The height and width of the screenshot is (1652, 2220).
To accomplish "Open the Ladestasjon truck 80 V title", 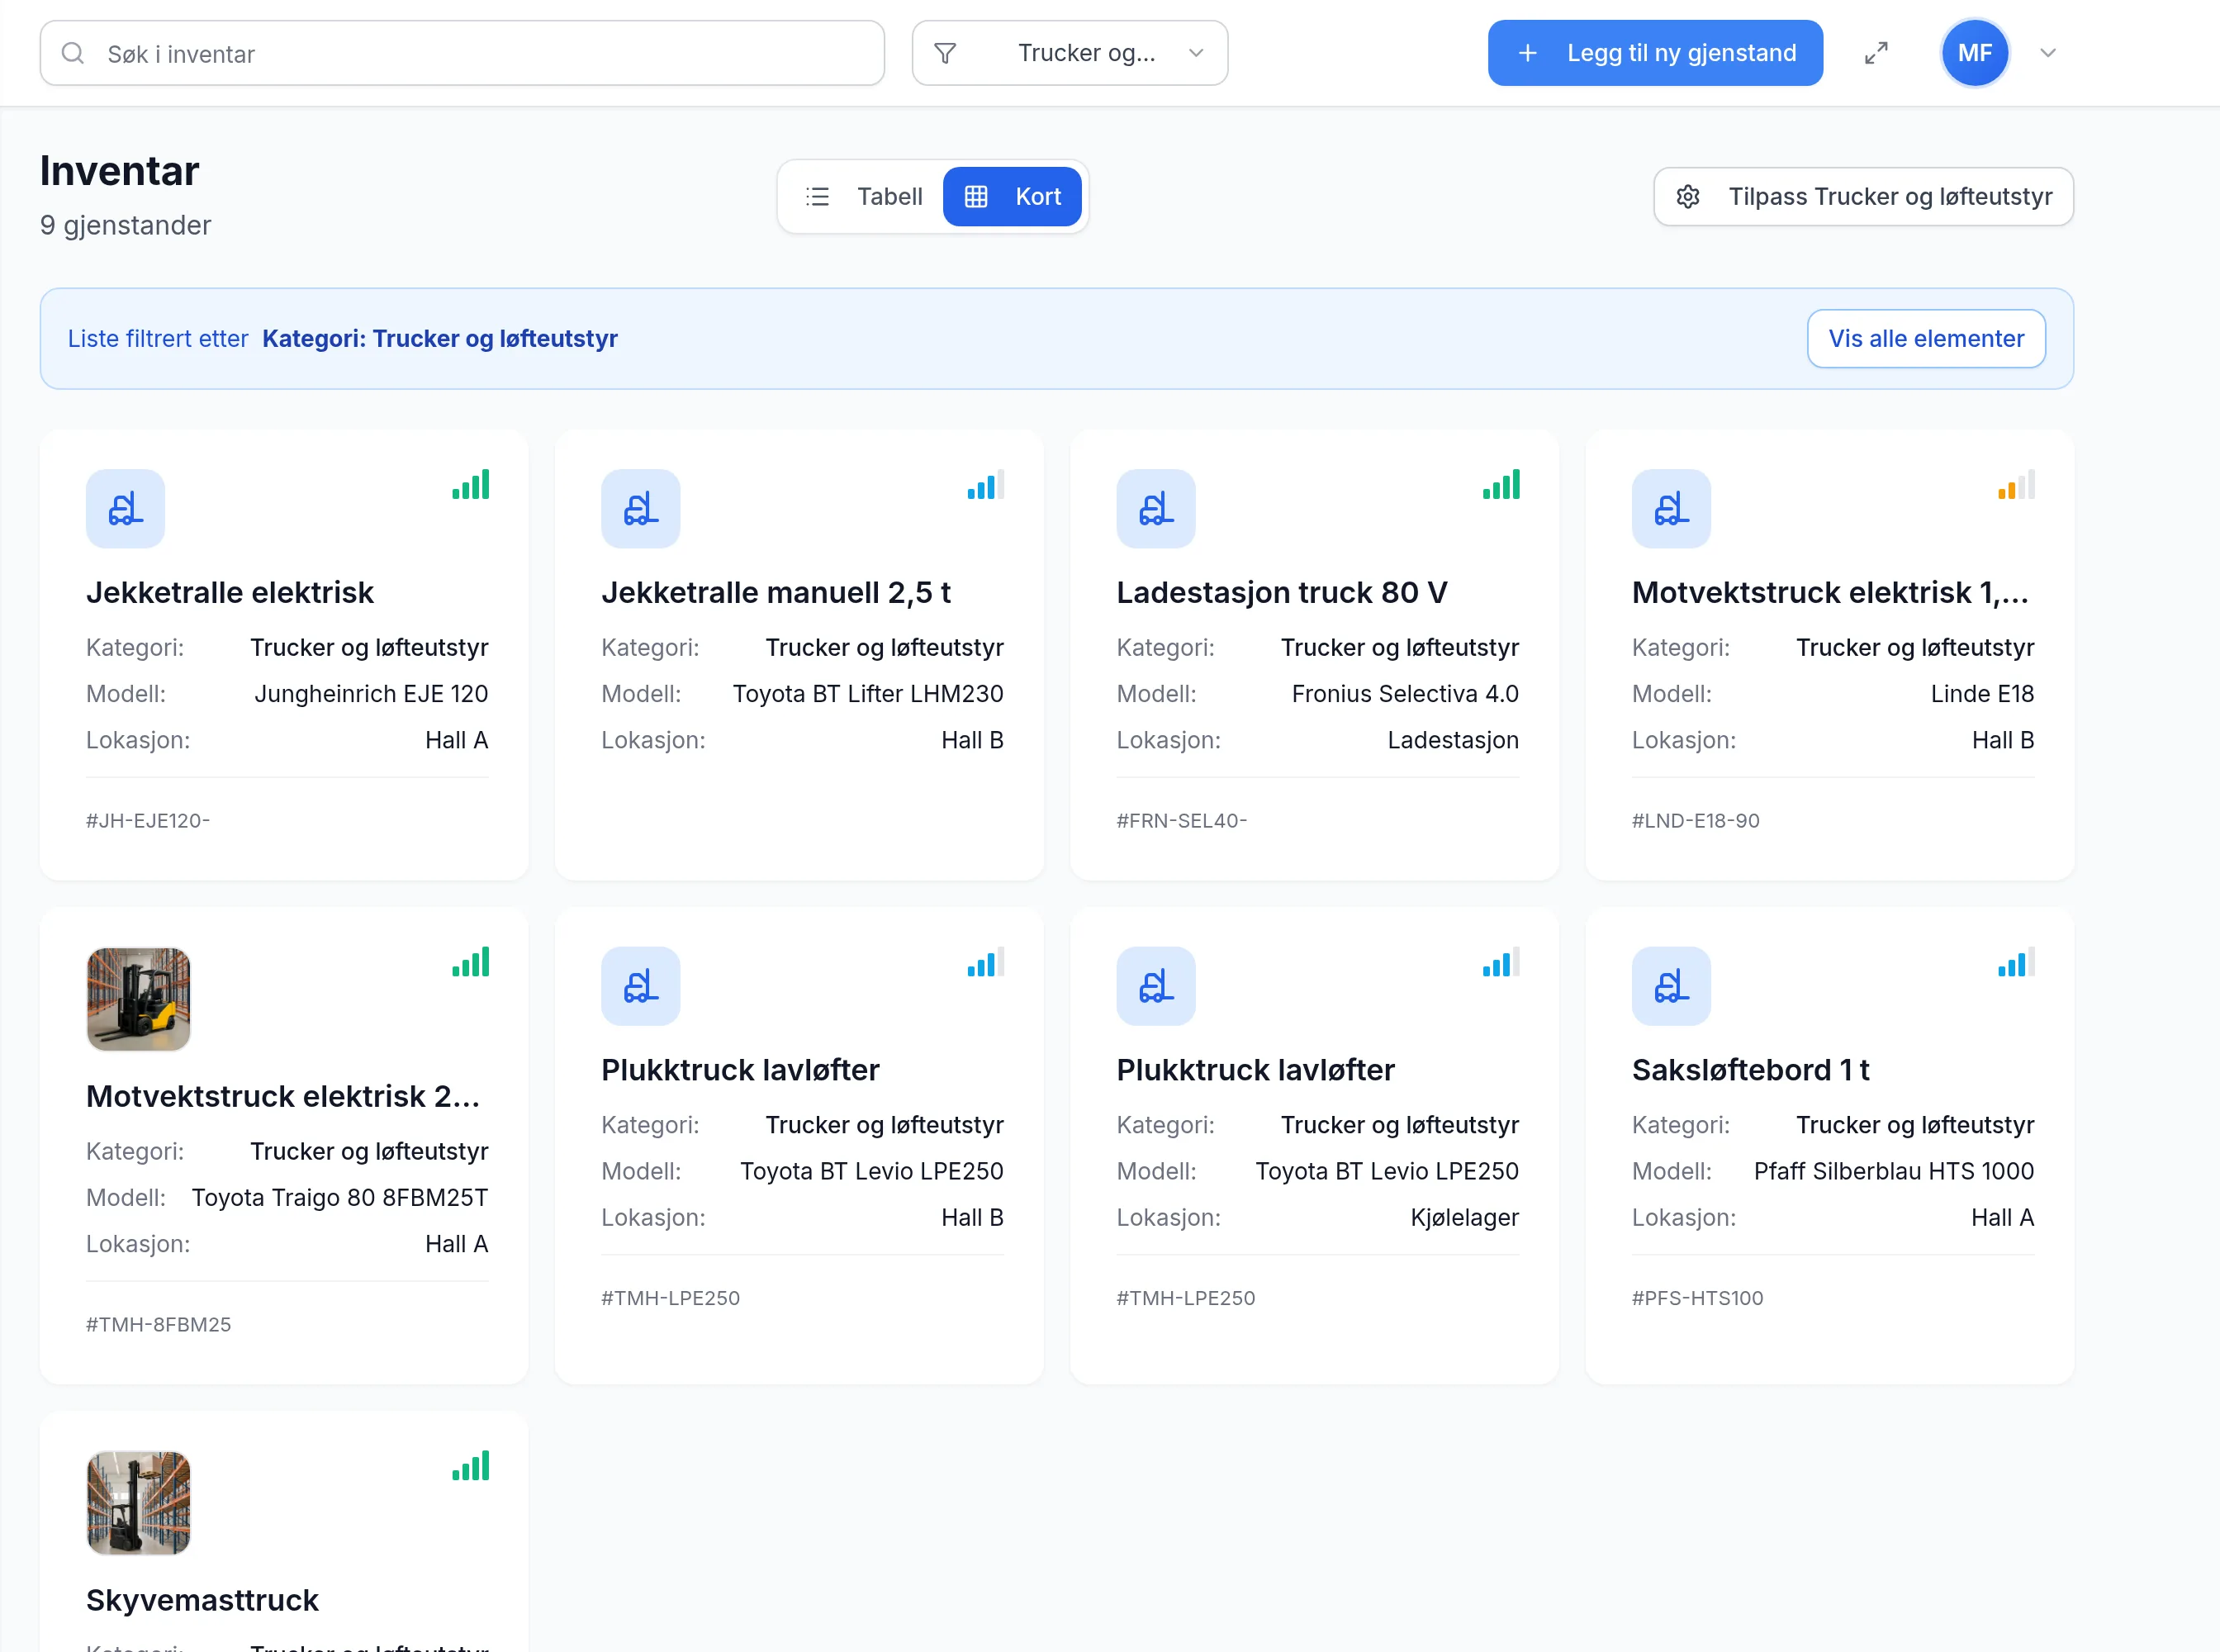I will pos(1282,593).
